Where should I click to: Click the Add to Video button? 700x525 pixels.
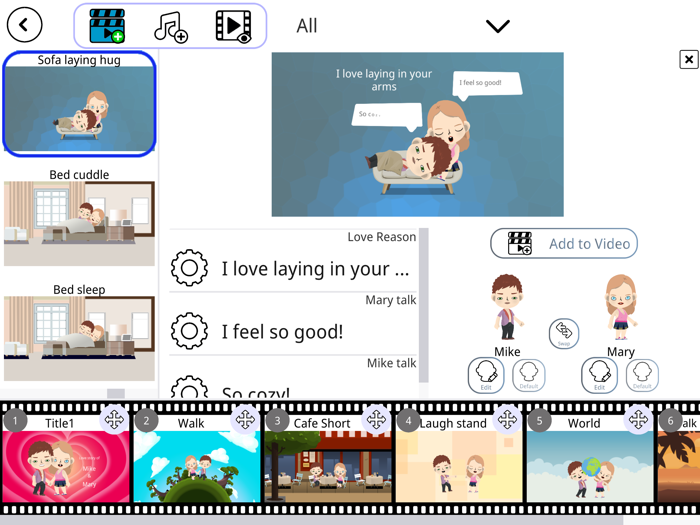point(564,243)
